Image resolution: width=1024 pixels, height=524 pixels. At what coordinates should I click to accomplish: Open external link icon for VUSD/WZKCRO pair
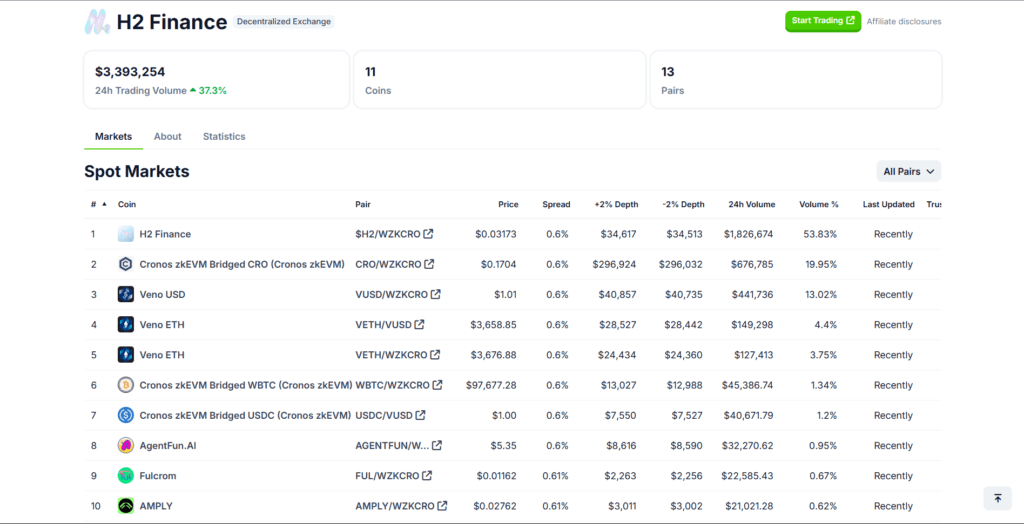(x=436, y=295)
